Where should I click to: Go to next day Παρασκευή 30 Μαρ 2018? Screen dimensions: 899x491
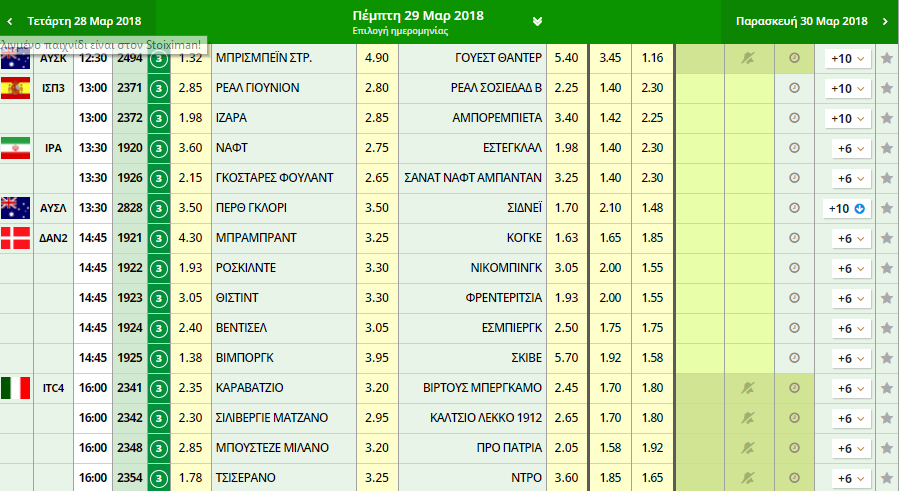point(810,21)
